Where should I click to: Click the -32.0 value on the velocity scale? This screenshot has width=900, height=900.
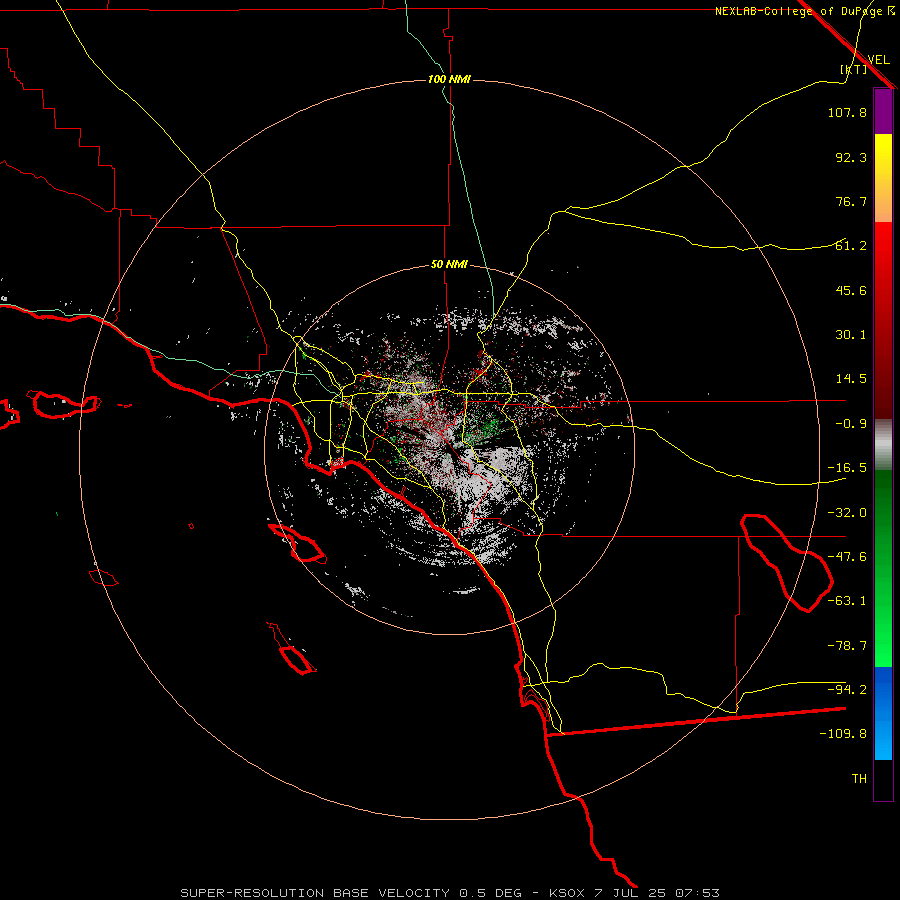847,513
